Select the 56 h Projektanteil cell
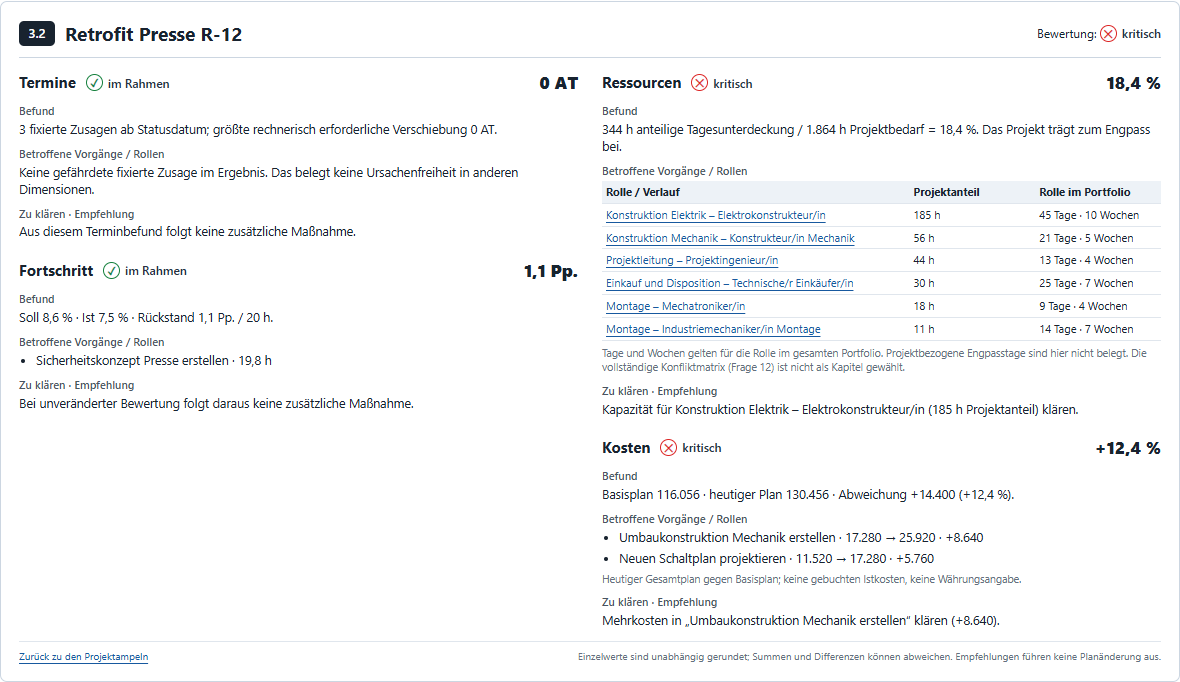 [x=923, y=238]
